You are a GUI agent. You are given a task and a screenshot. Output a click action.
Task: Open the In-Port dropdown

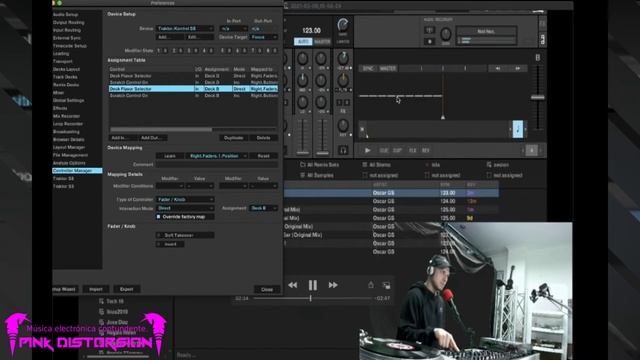pyautogui.click(x=233, y=29)
